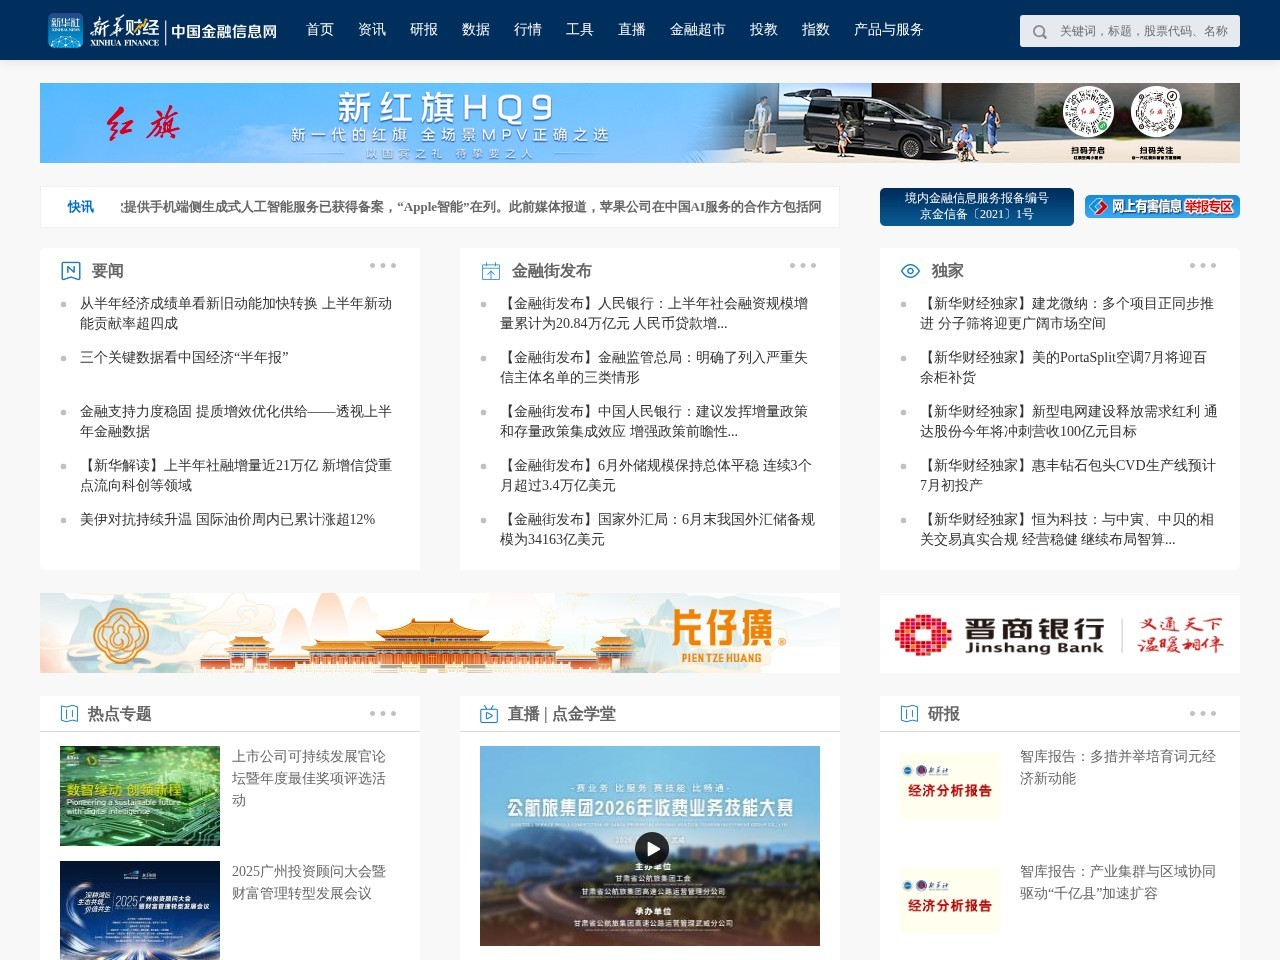Open the 金融超市 menu item
This screenshot has width=1280, height=960.
click(x=698, y=30)
